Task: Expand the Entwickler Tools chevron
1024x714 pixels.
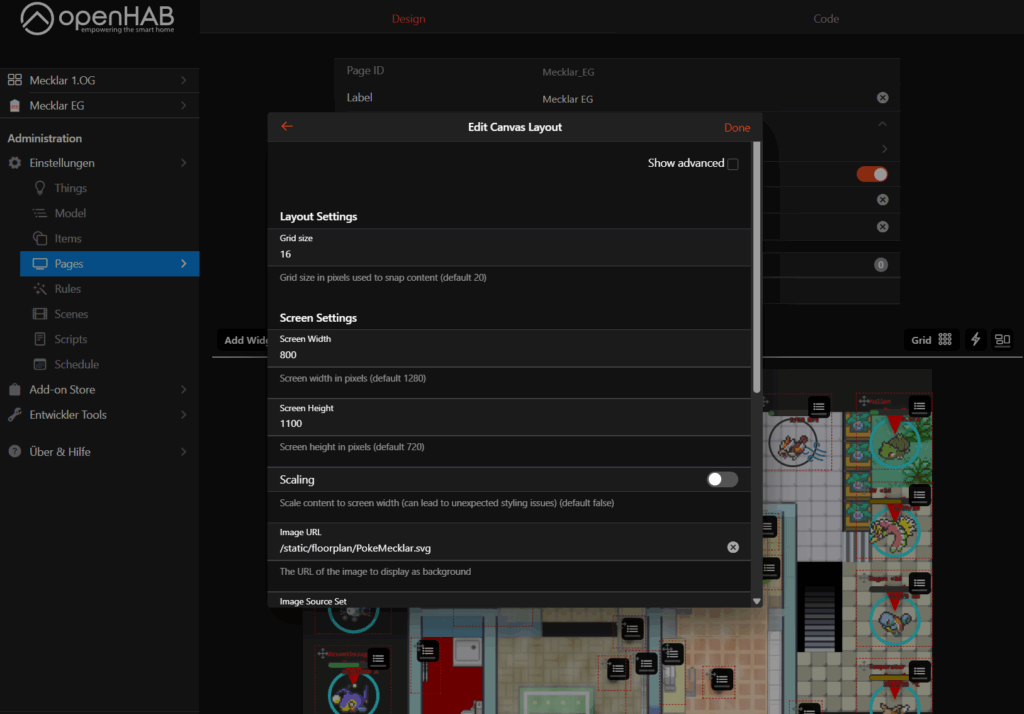Action: point(184,415)
